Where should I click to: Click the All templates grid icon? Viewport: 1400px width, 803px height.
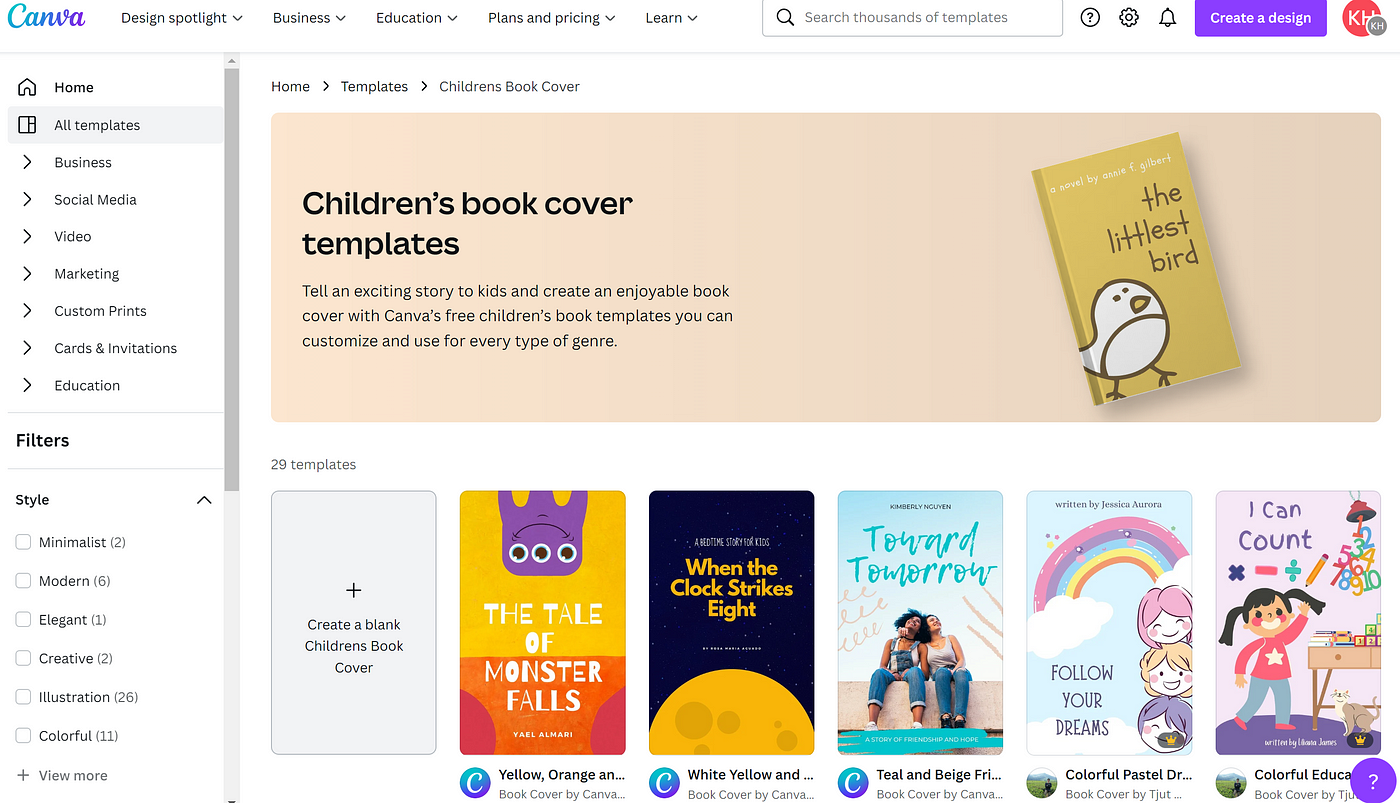(x=28, y=125)
